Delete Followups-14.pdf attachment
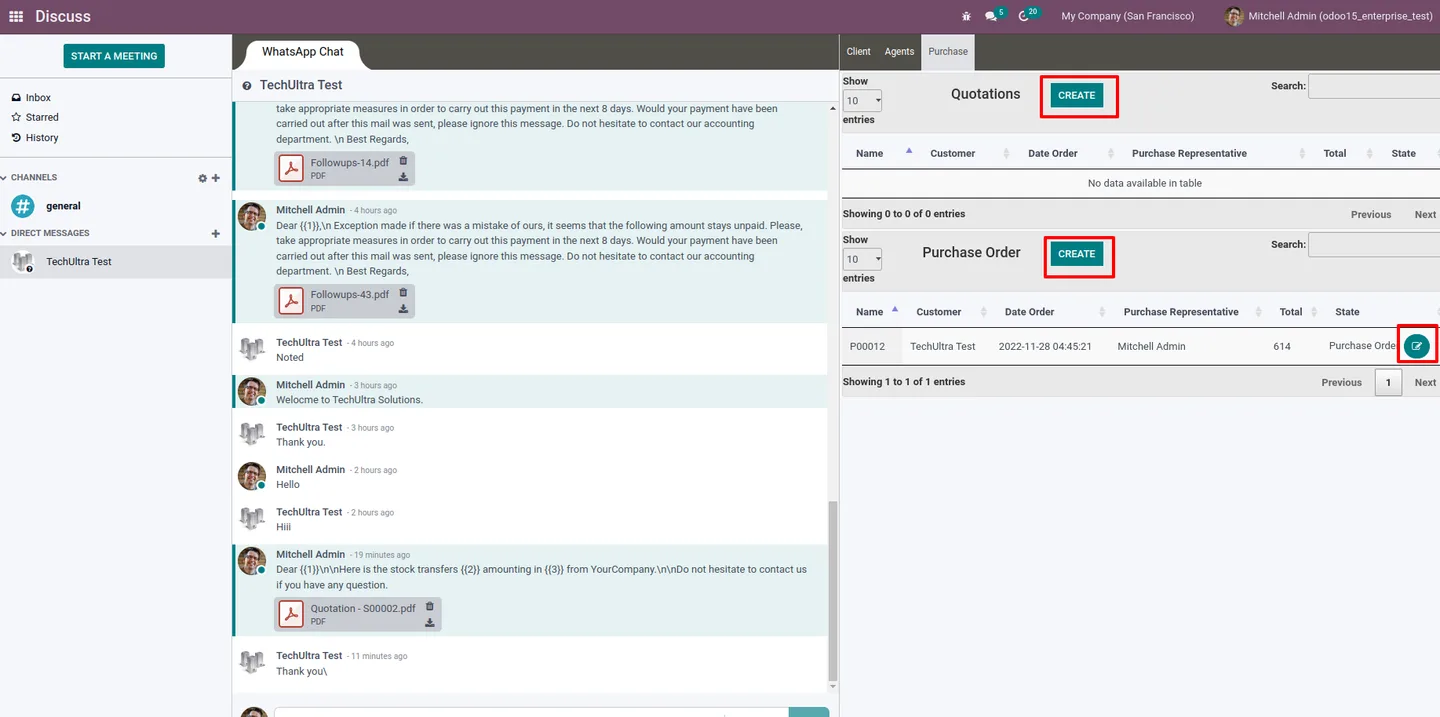The width and height of the screenshot is (1440, 717). (403, 160)
